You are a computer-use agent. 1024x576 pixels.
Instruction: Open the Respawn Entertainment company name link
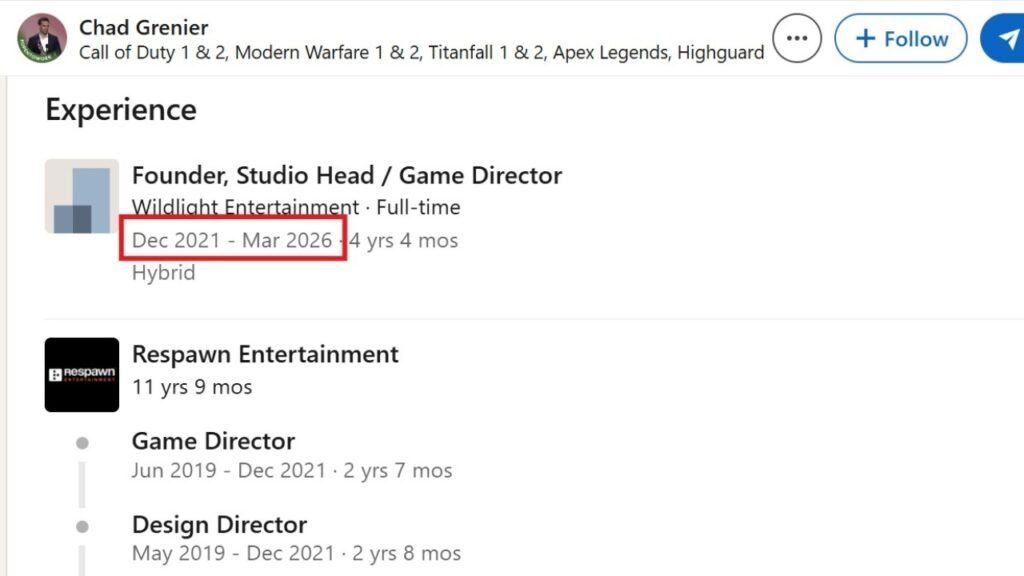(x=265, y=354)
